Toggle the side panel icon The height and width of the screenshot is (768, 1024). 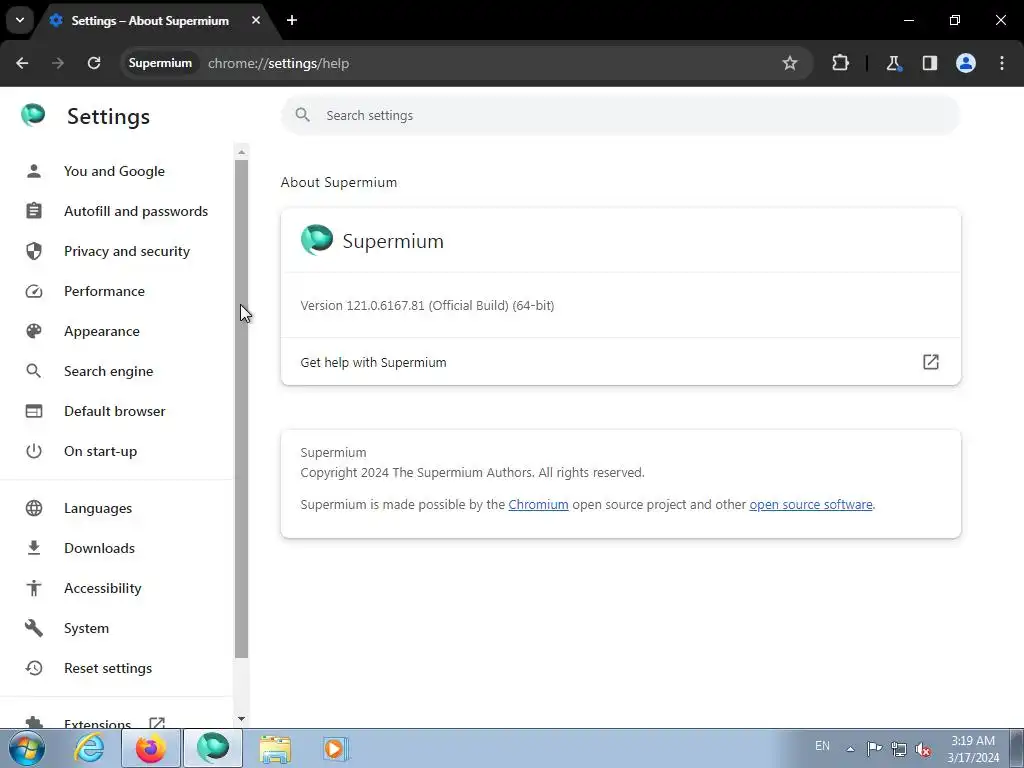pyautogui.click(x=929, y=63)
